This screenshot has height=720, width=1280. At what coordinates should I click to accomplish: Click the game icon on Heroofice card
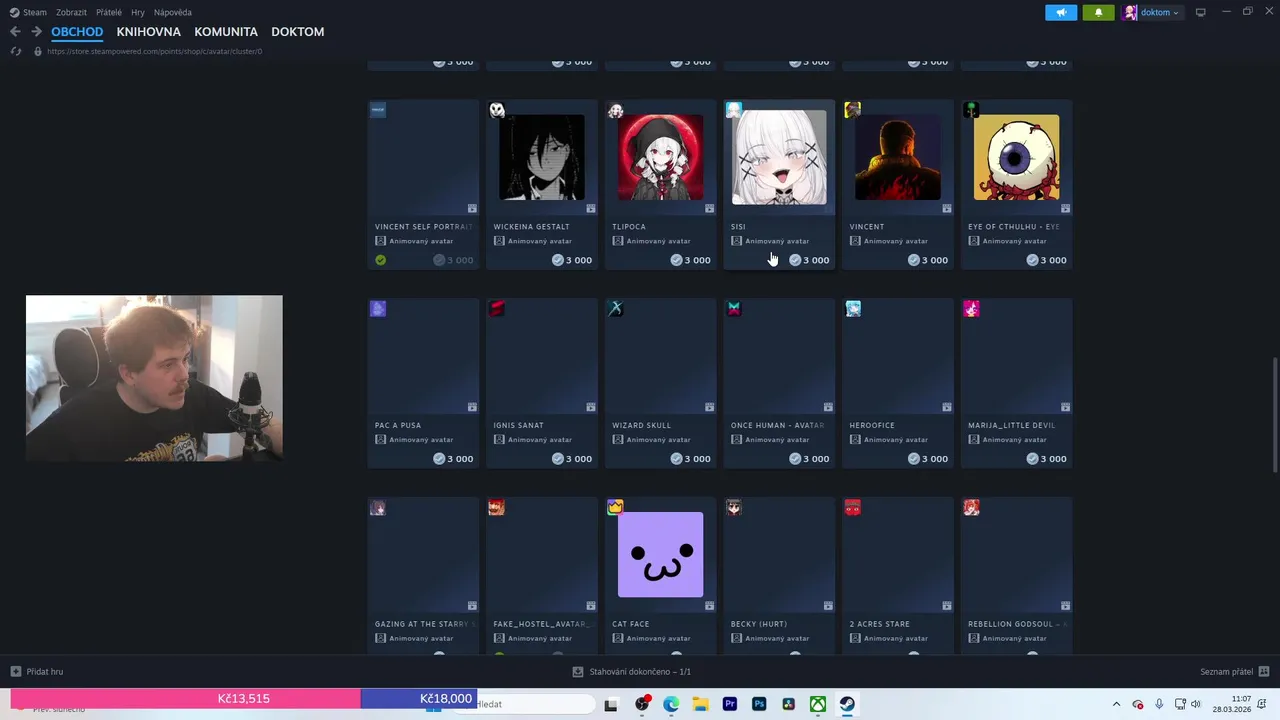click(853, 309)
